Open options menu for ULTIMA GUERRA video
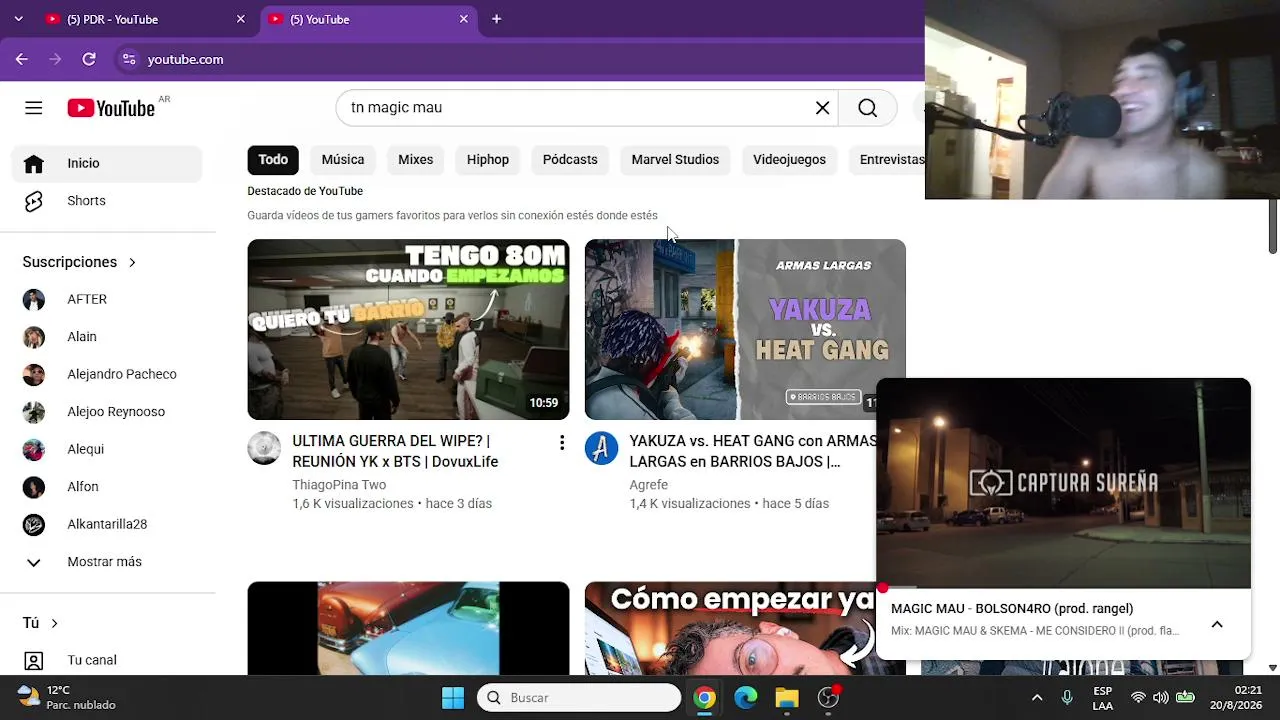The height and width of the screenshot is (720, 1280). (x=562, y=442)
